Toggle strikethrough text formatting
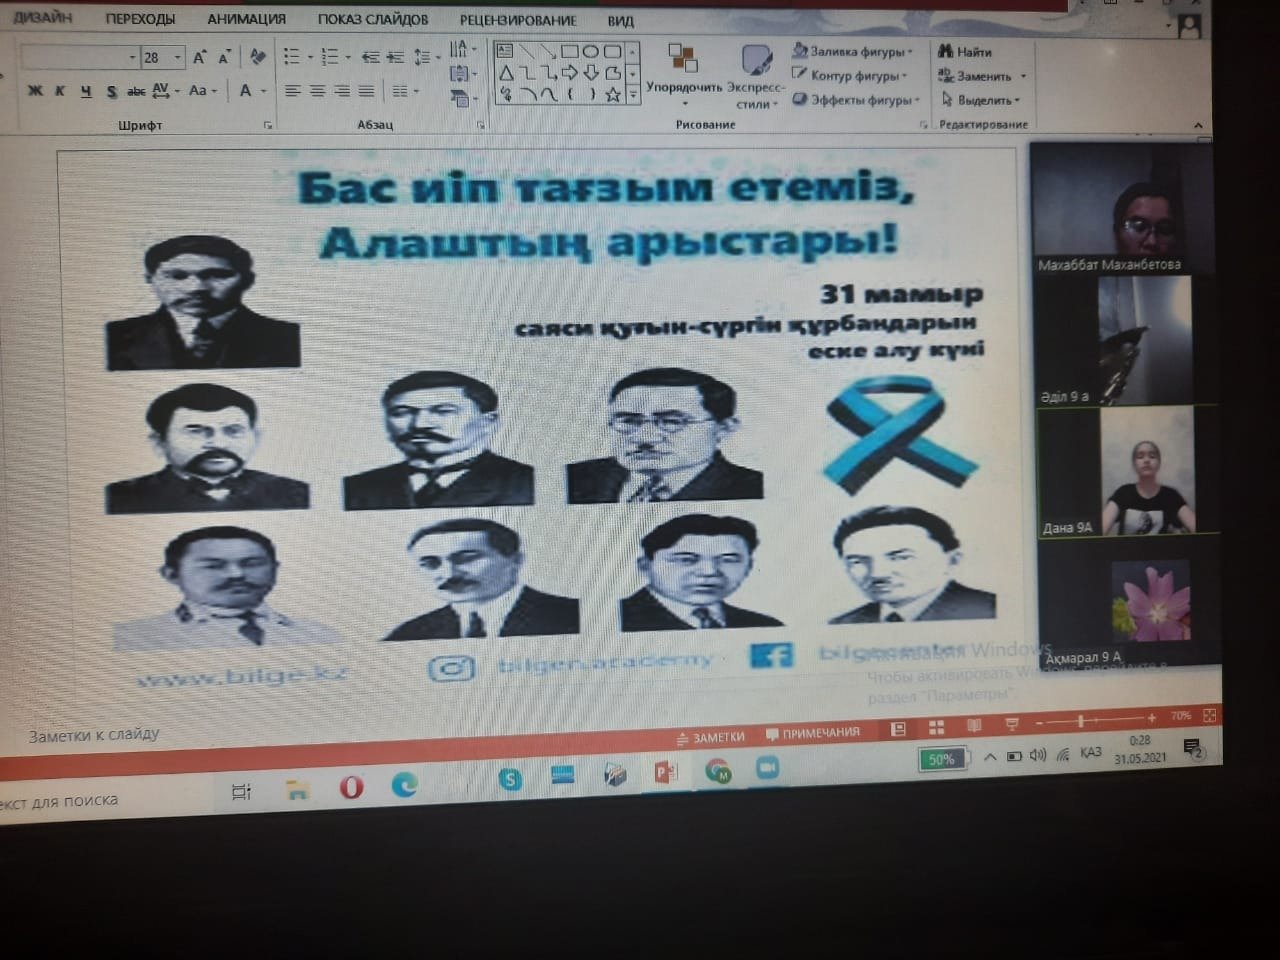 click(x=136, y=91)
